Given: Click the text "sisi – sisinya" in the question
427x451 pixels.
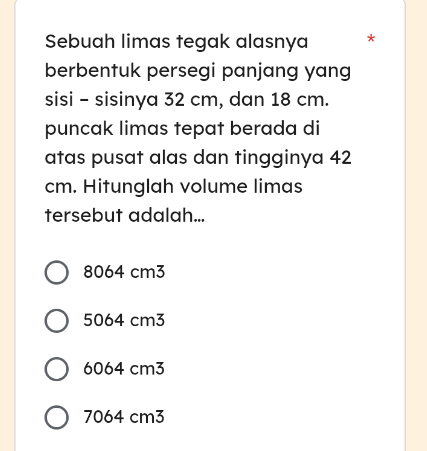Looking at the screenshot, I should tap(101, 100).
